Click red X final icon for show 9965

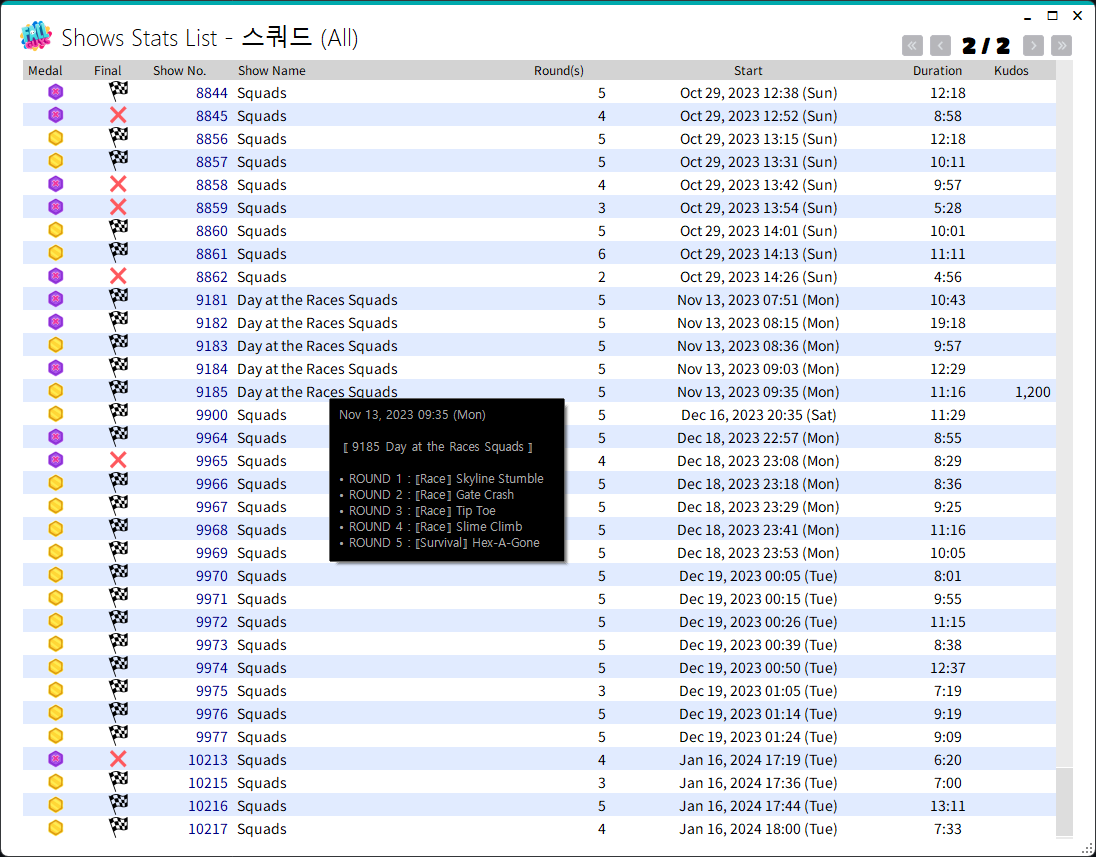(x=118, y=460)
